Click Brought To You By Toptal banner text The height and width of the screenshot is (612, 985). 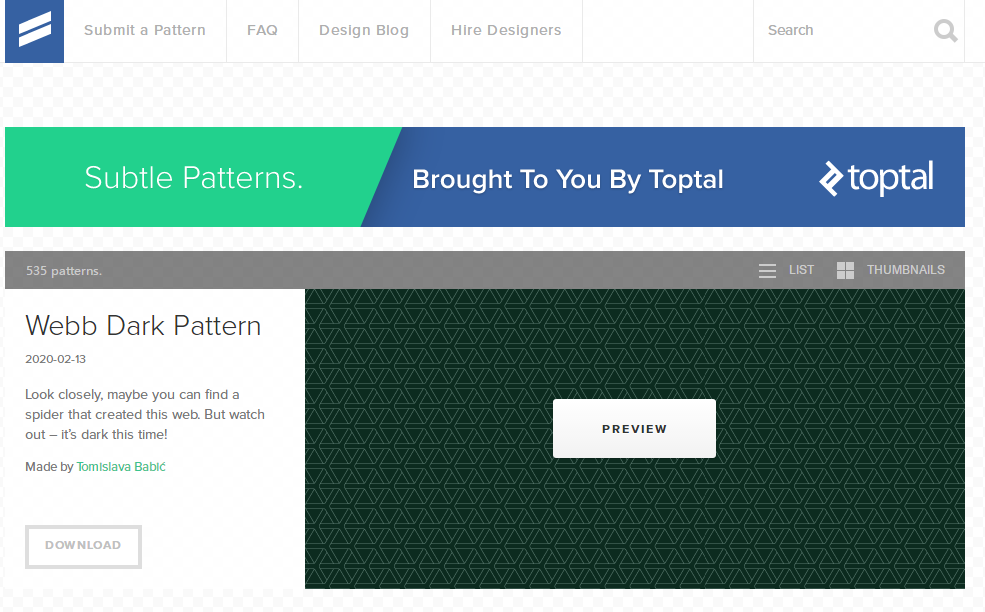[568, 180]
